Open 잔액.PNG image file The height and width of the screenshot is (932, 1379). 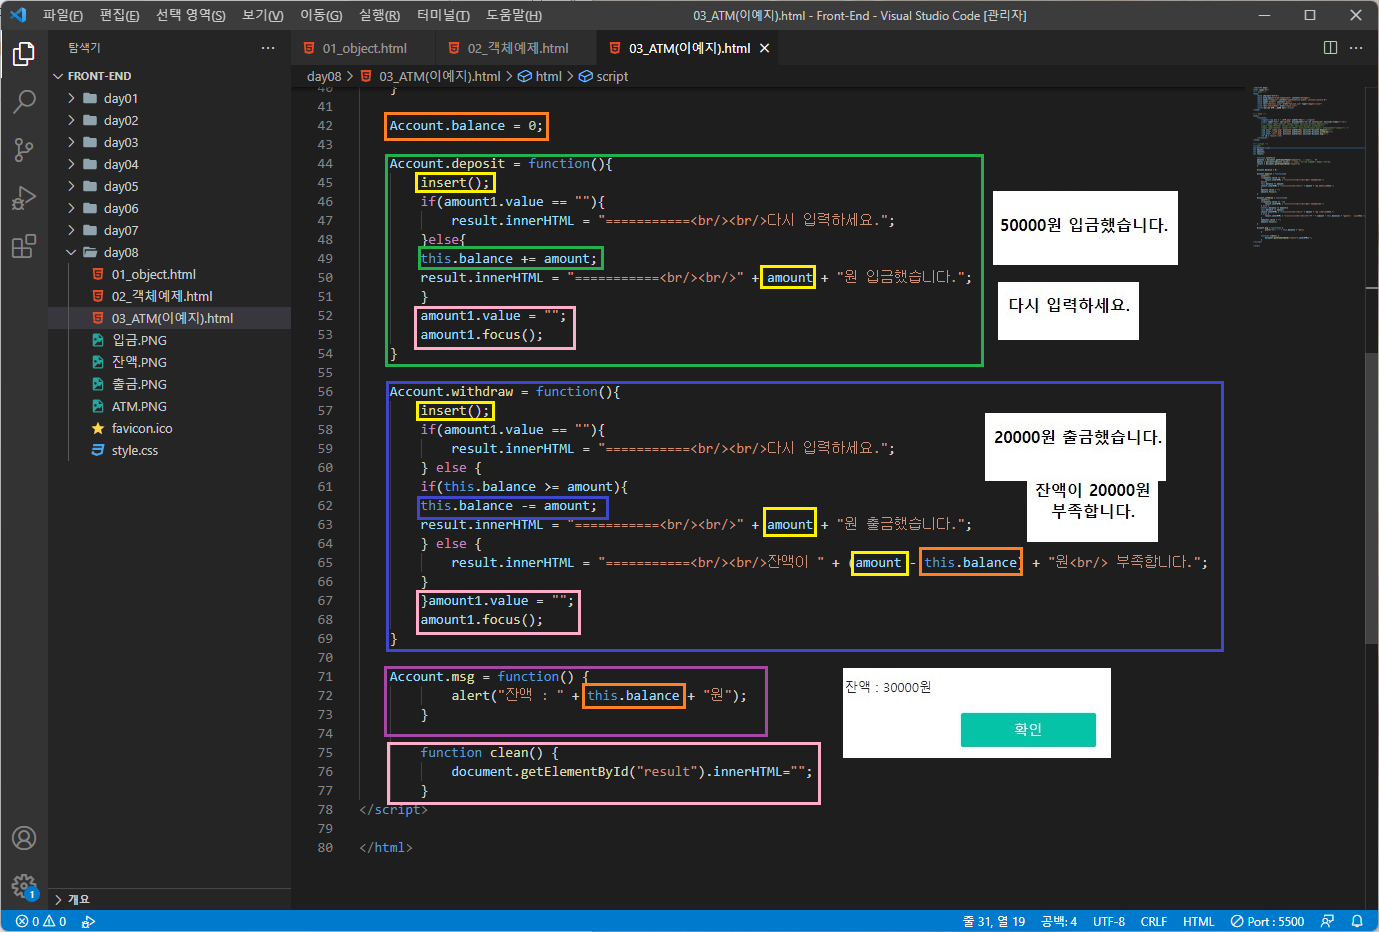139,362
